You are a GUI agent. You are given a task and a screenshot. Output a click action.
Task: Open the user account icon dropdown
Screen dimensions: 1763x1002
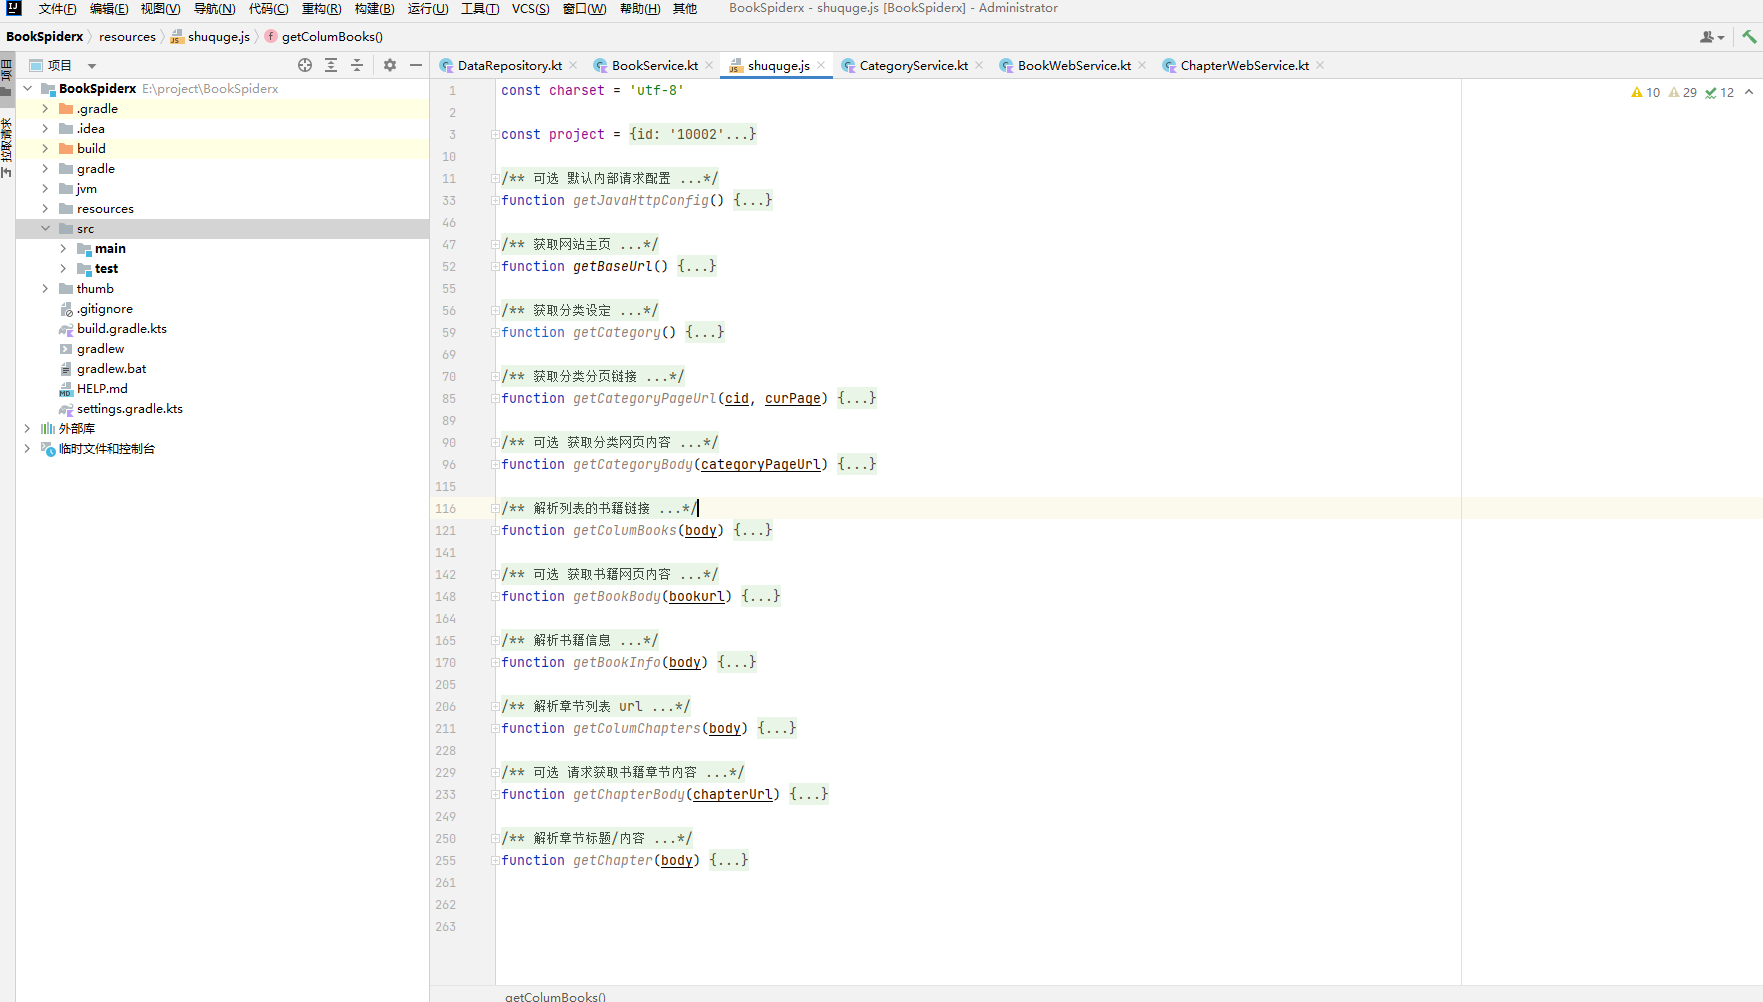1712,37
